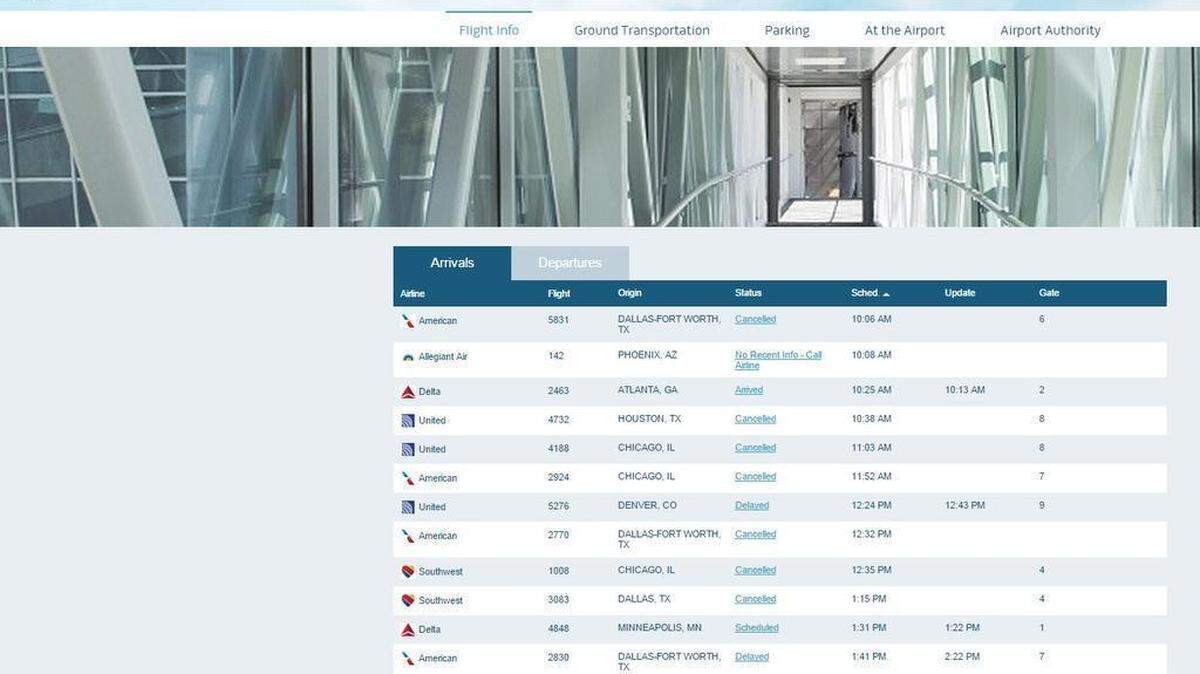Click Southwest logo for flight 3083
The width and height of the screenshot is (1200, 674).
(x=408, y=601)
